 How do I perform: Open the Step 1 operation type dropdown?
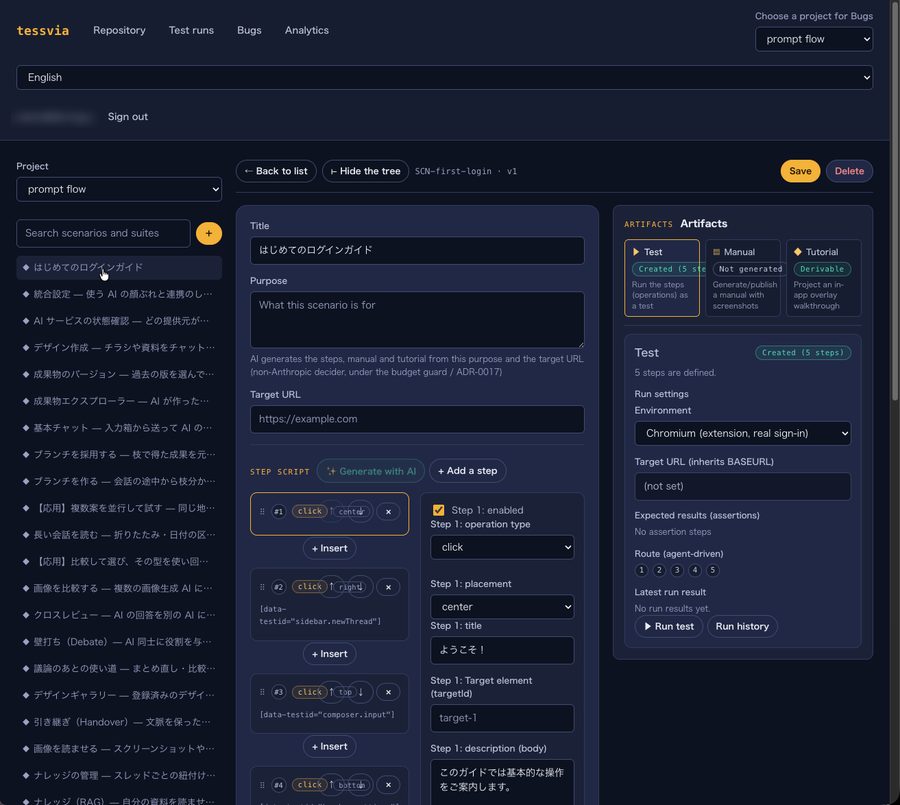[502, 547]
